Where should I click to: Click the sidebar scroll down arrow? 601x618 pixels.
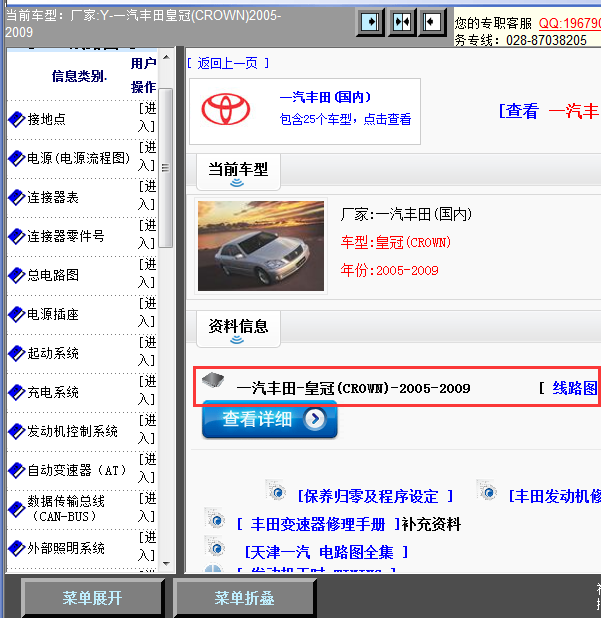166,564
